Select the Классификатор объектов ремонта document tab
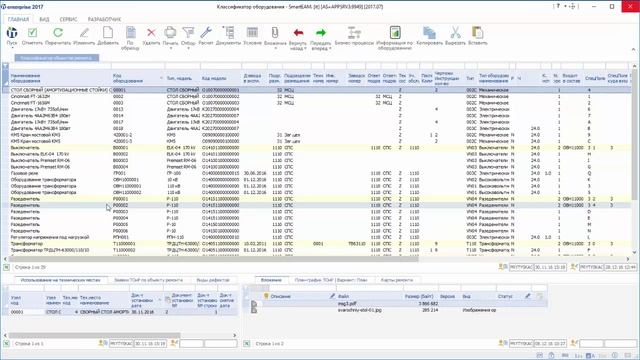 tap(57, 58)
